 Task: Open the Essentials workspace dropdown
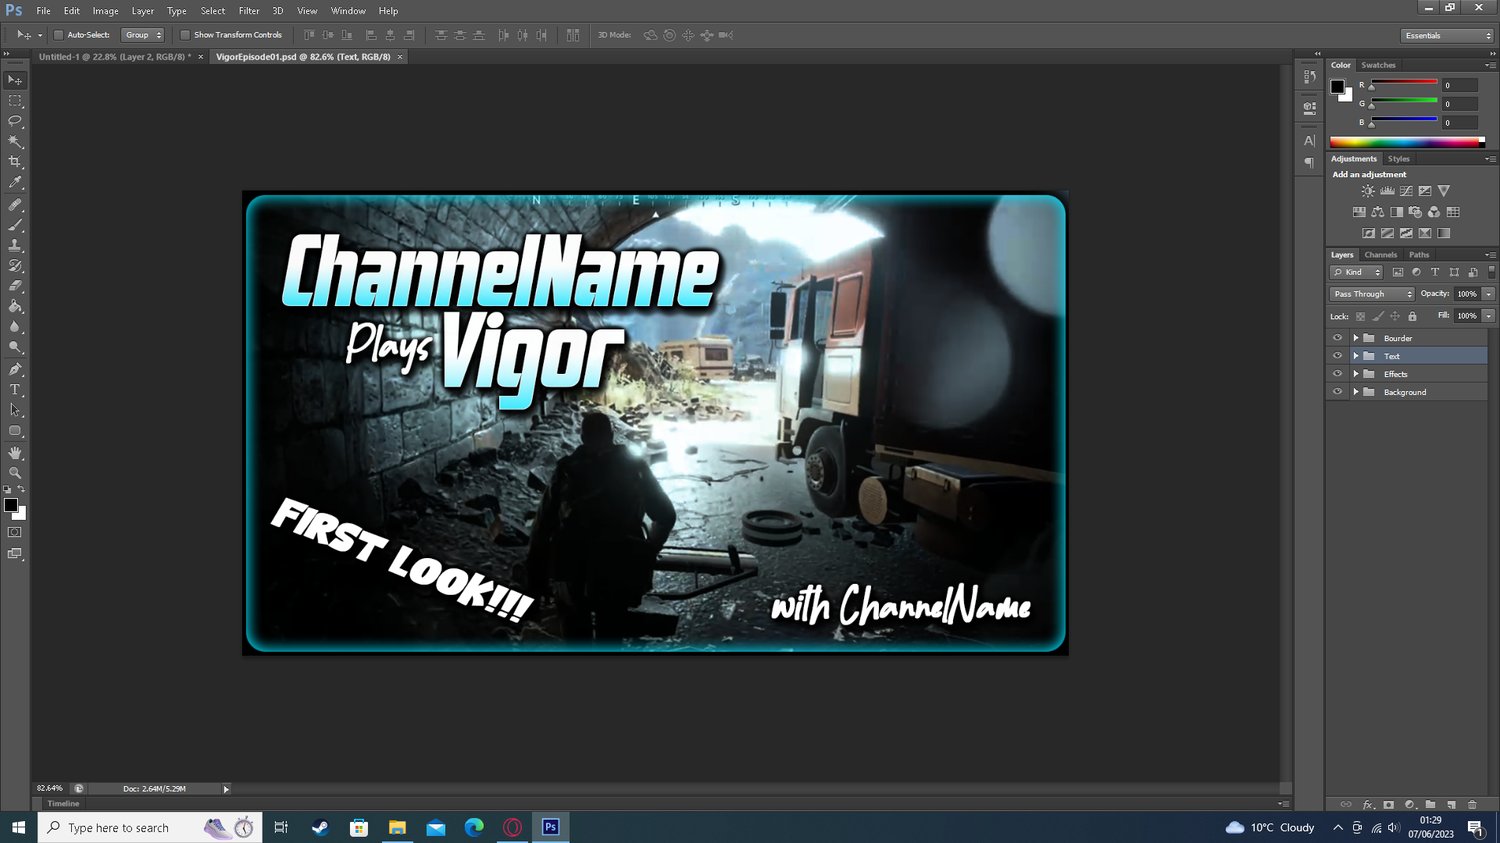pyautogui.click(x=1446, y=35)
